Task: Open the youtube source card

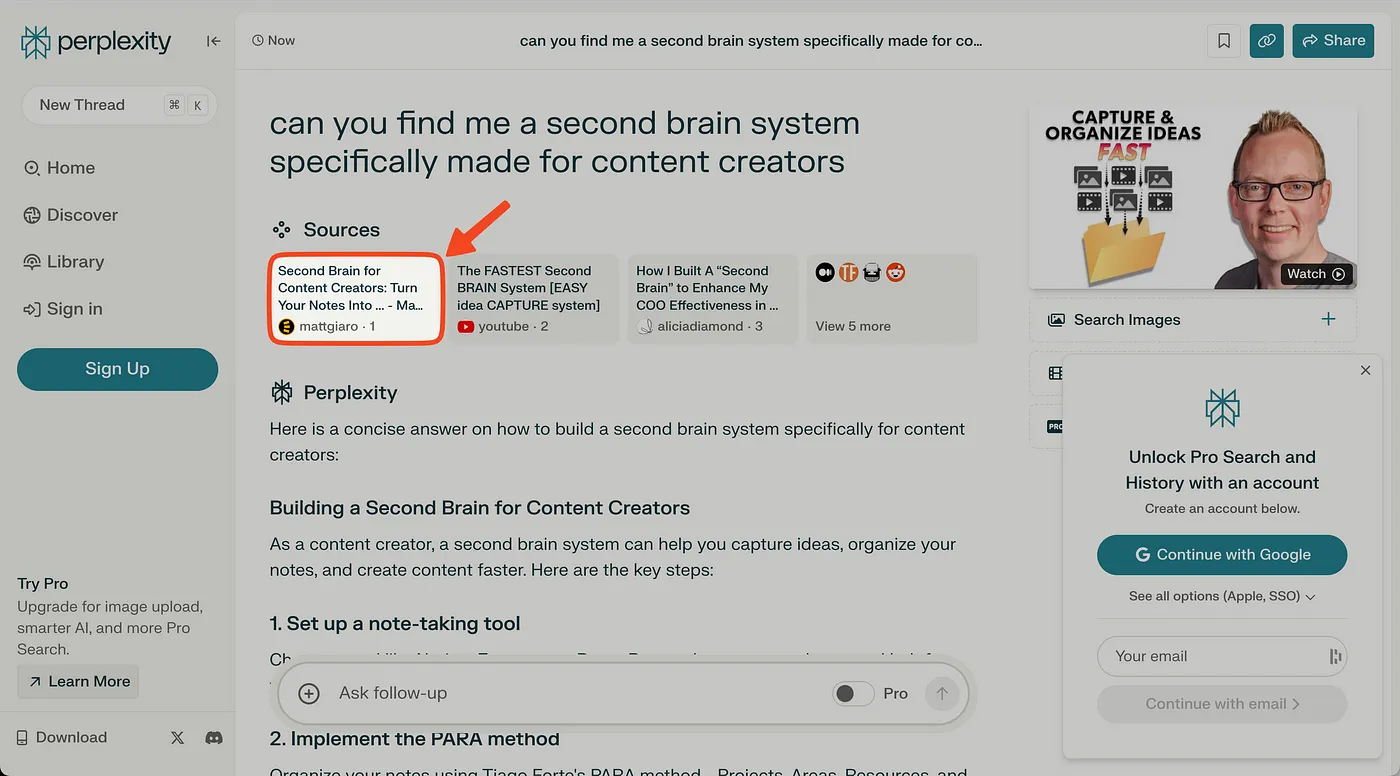Action: click(x=535, y=299)
